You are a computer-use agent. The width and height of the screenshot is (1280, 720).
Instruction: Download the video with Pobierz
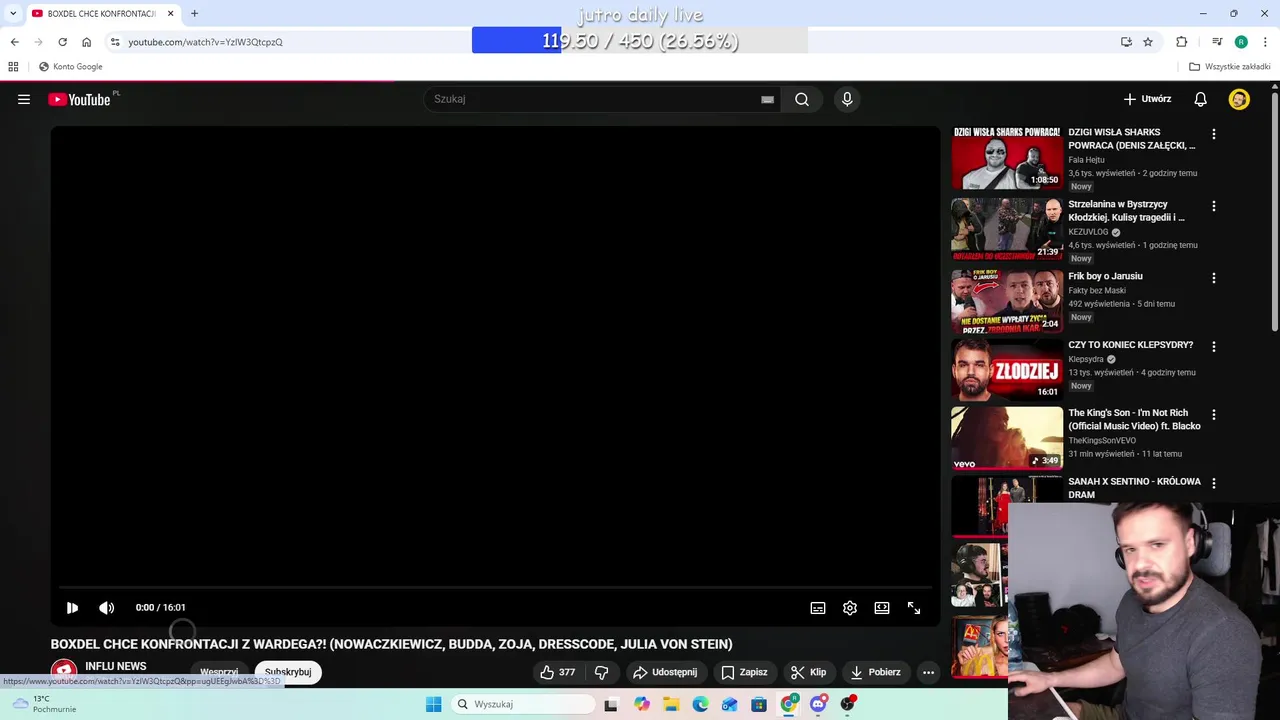[x=875, y=672]
